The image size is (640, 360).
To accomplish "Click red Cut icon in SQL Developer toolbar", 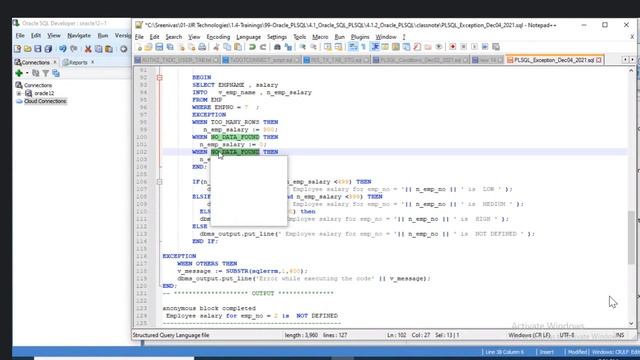I will 88,49.
